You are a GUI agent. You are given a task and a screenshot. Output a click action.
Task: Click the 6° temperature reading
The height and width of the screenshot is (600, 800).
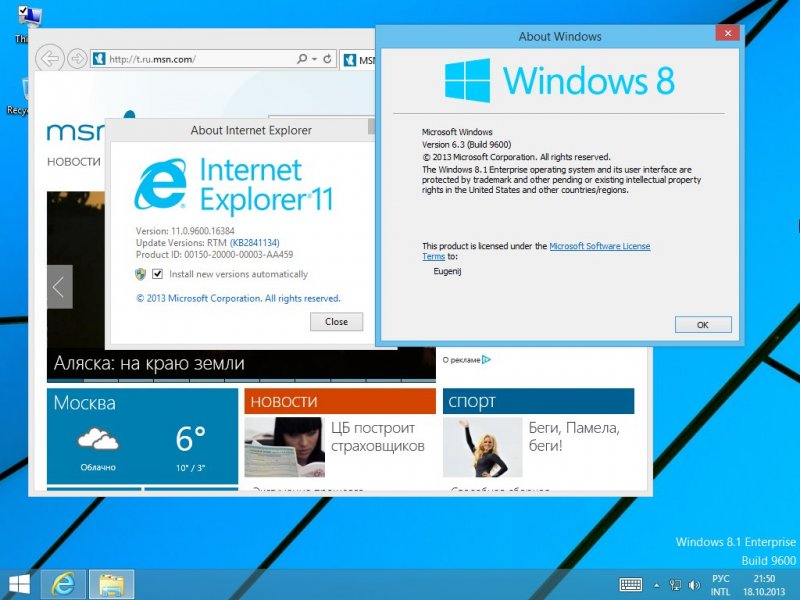point(190,438)
